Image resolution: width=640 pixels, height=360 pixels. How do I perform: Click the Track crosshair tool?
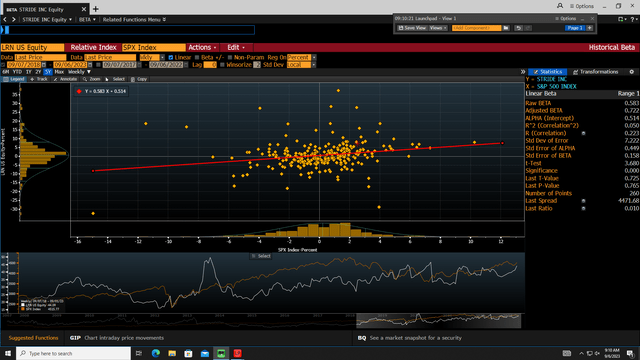39,79
